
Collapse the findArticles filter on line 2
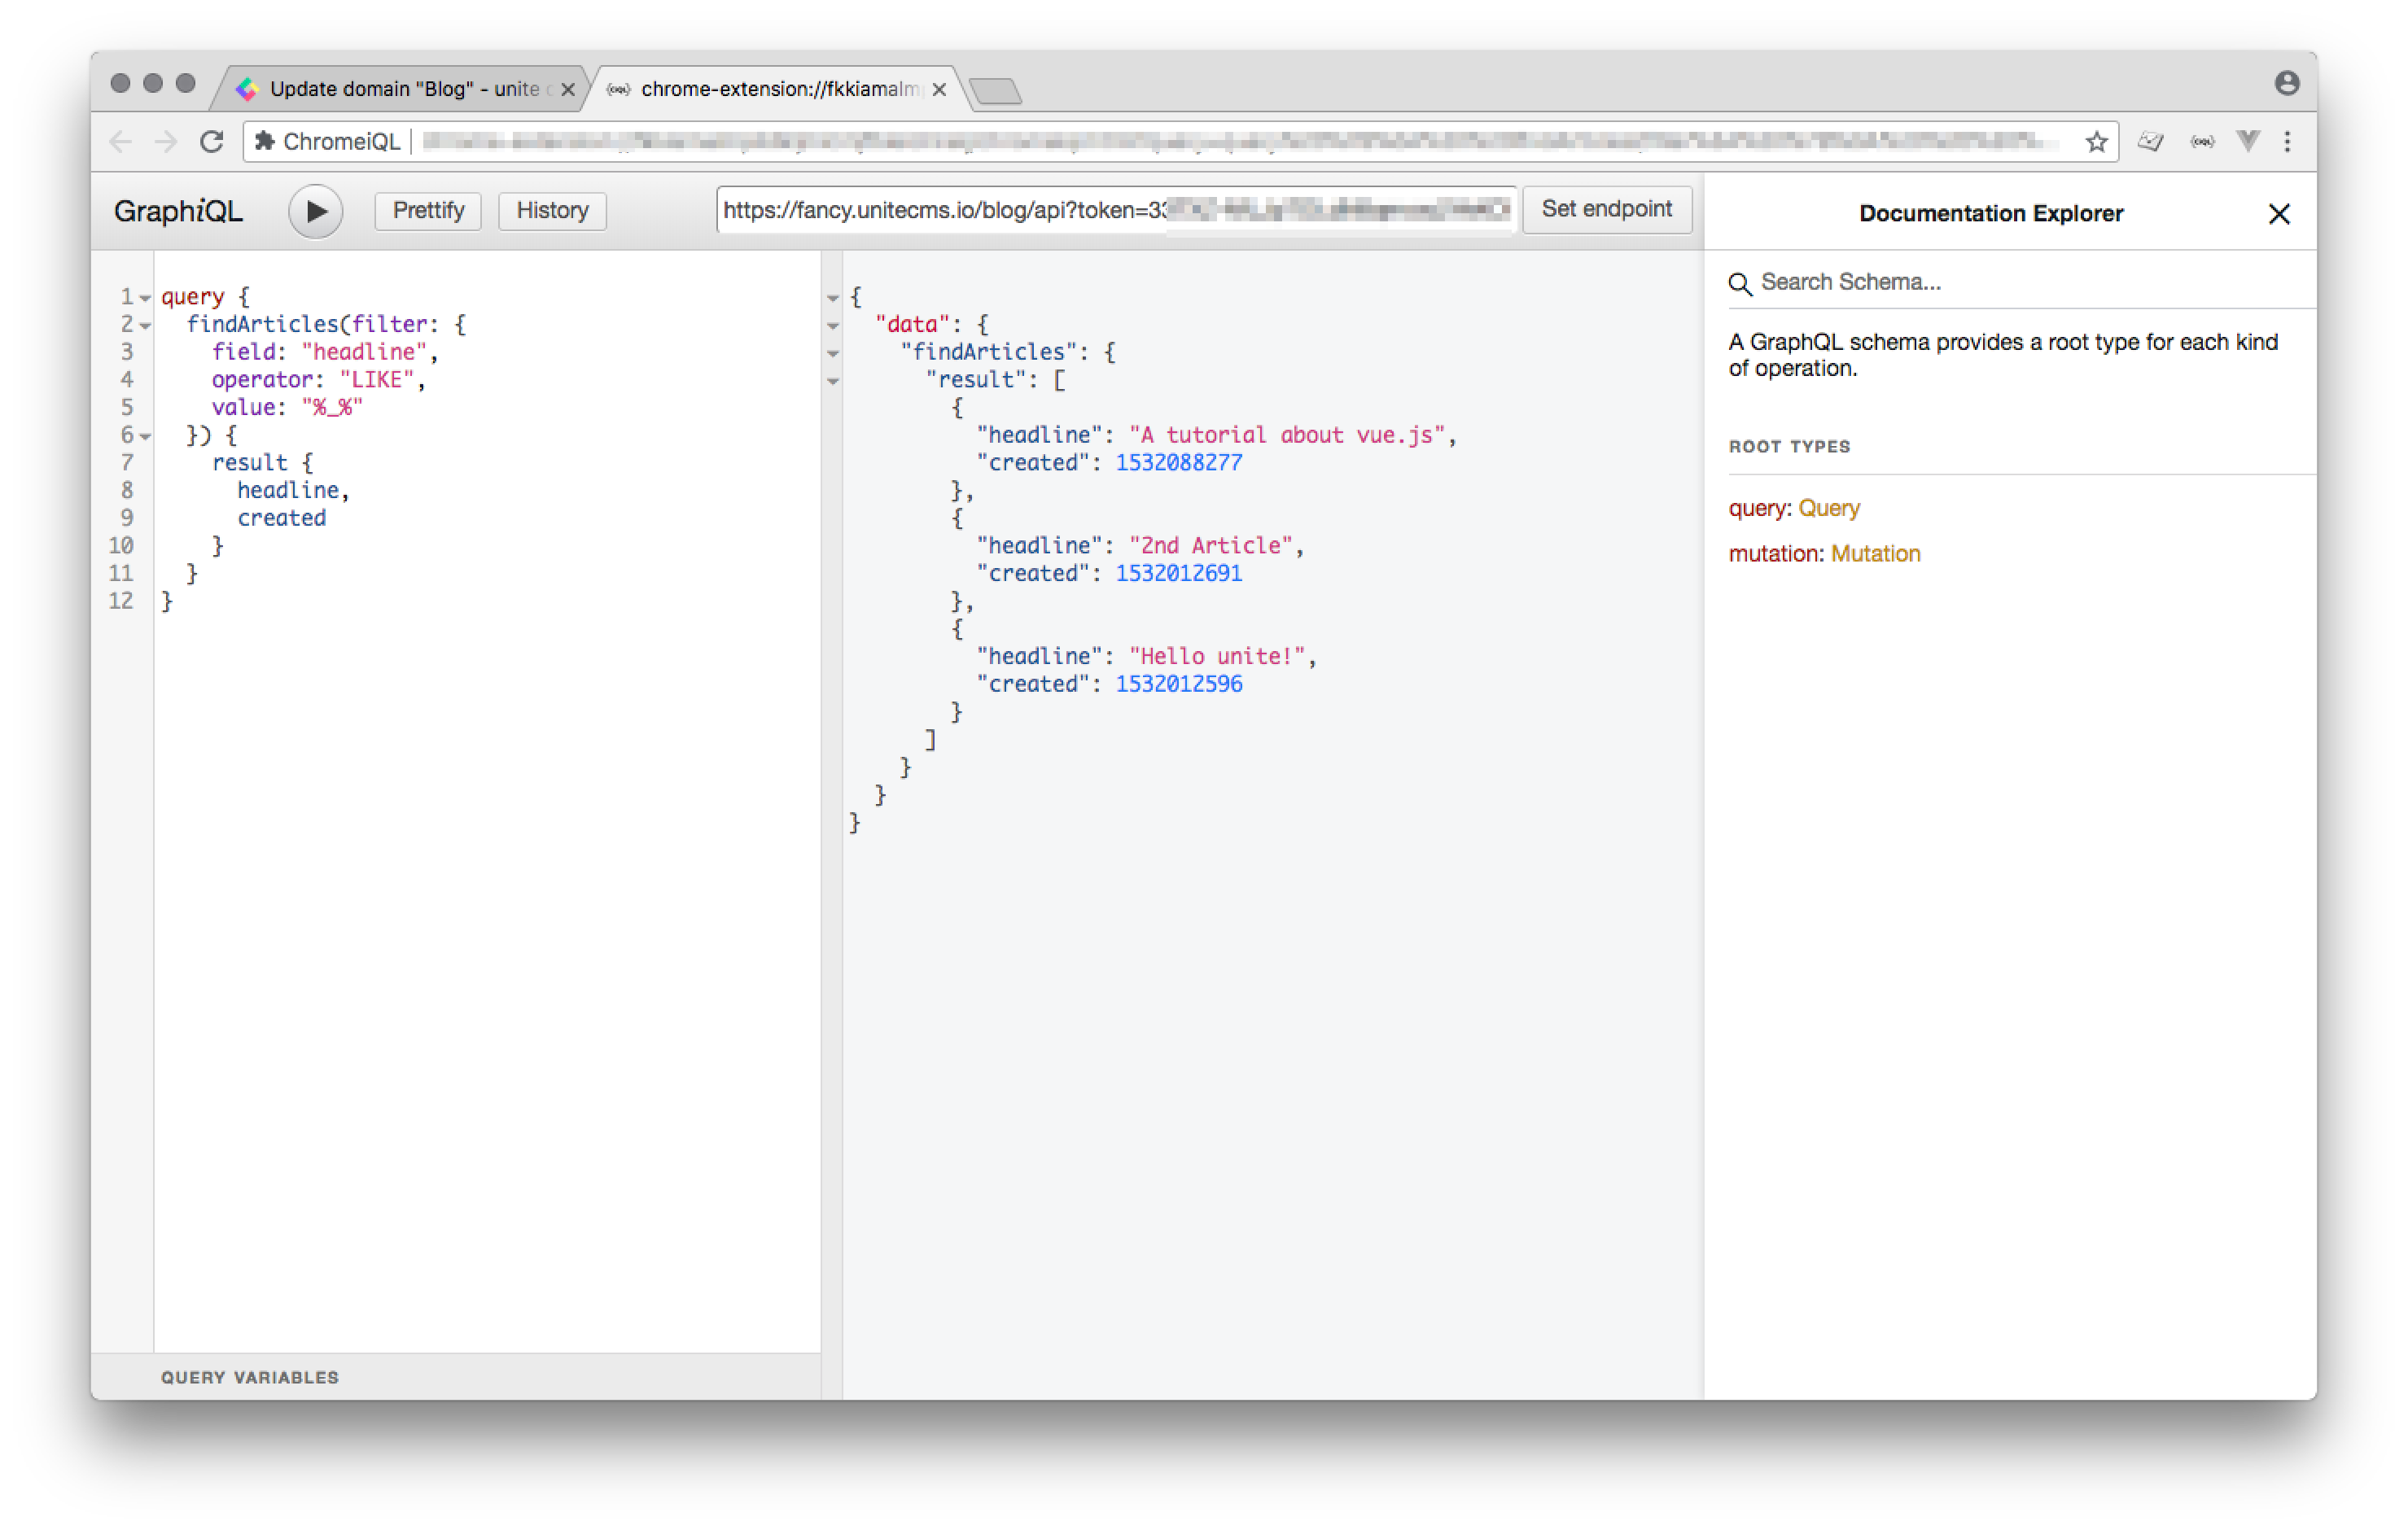144,325
